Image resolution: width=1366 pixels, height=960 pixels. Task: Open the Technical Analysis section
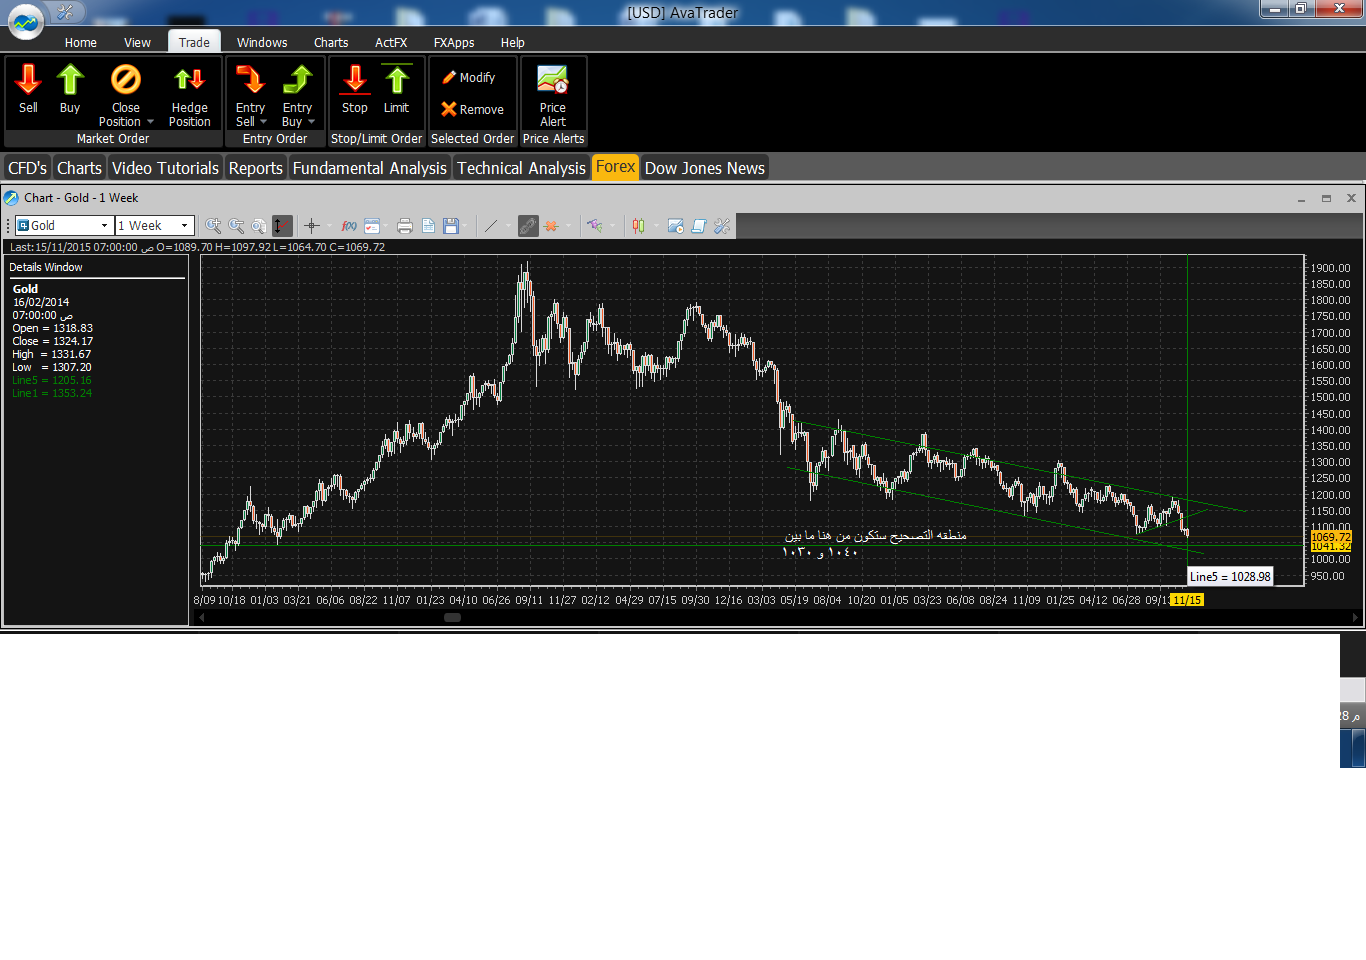[x=521, y=168]
